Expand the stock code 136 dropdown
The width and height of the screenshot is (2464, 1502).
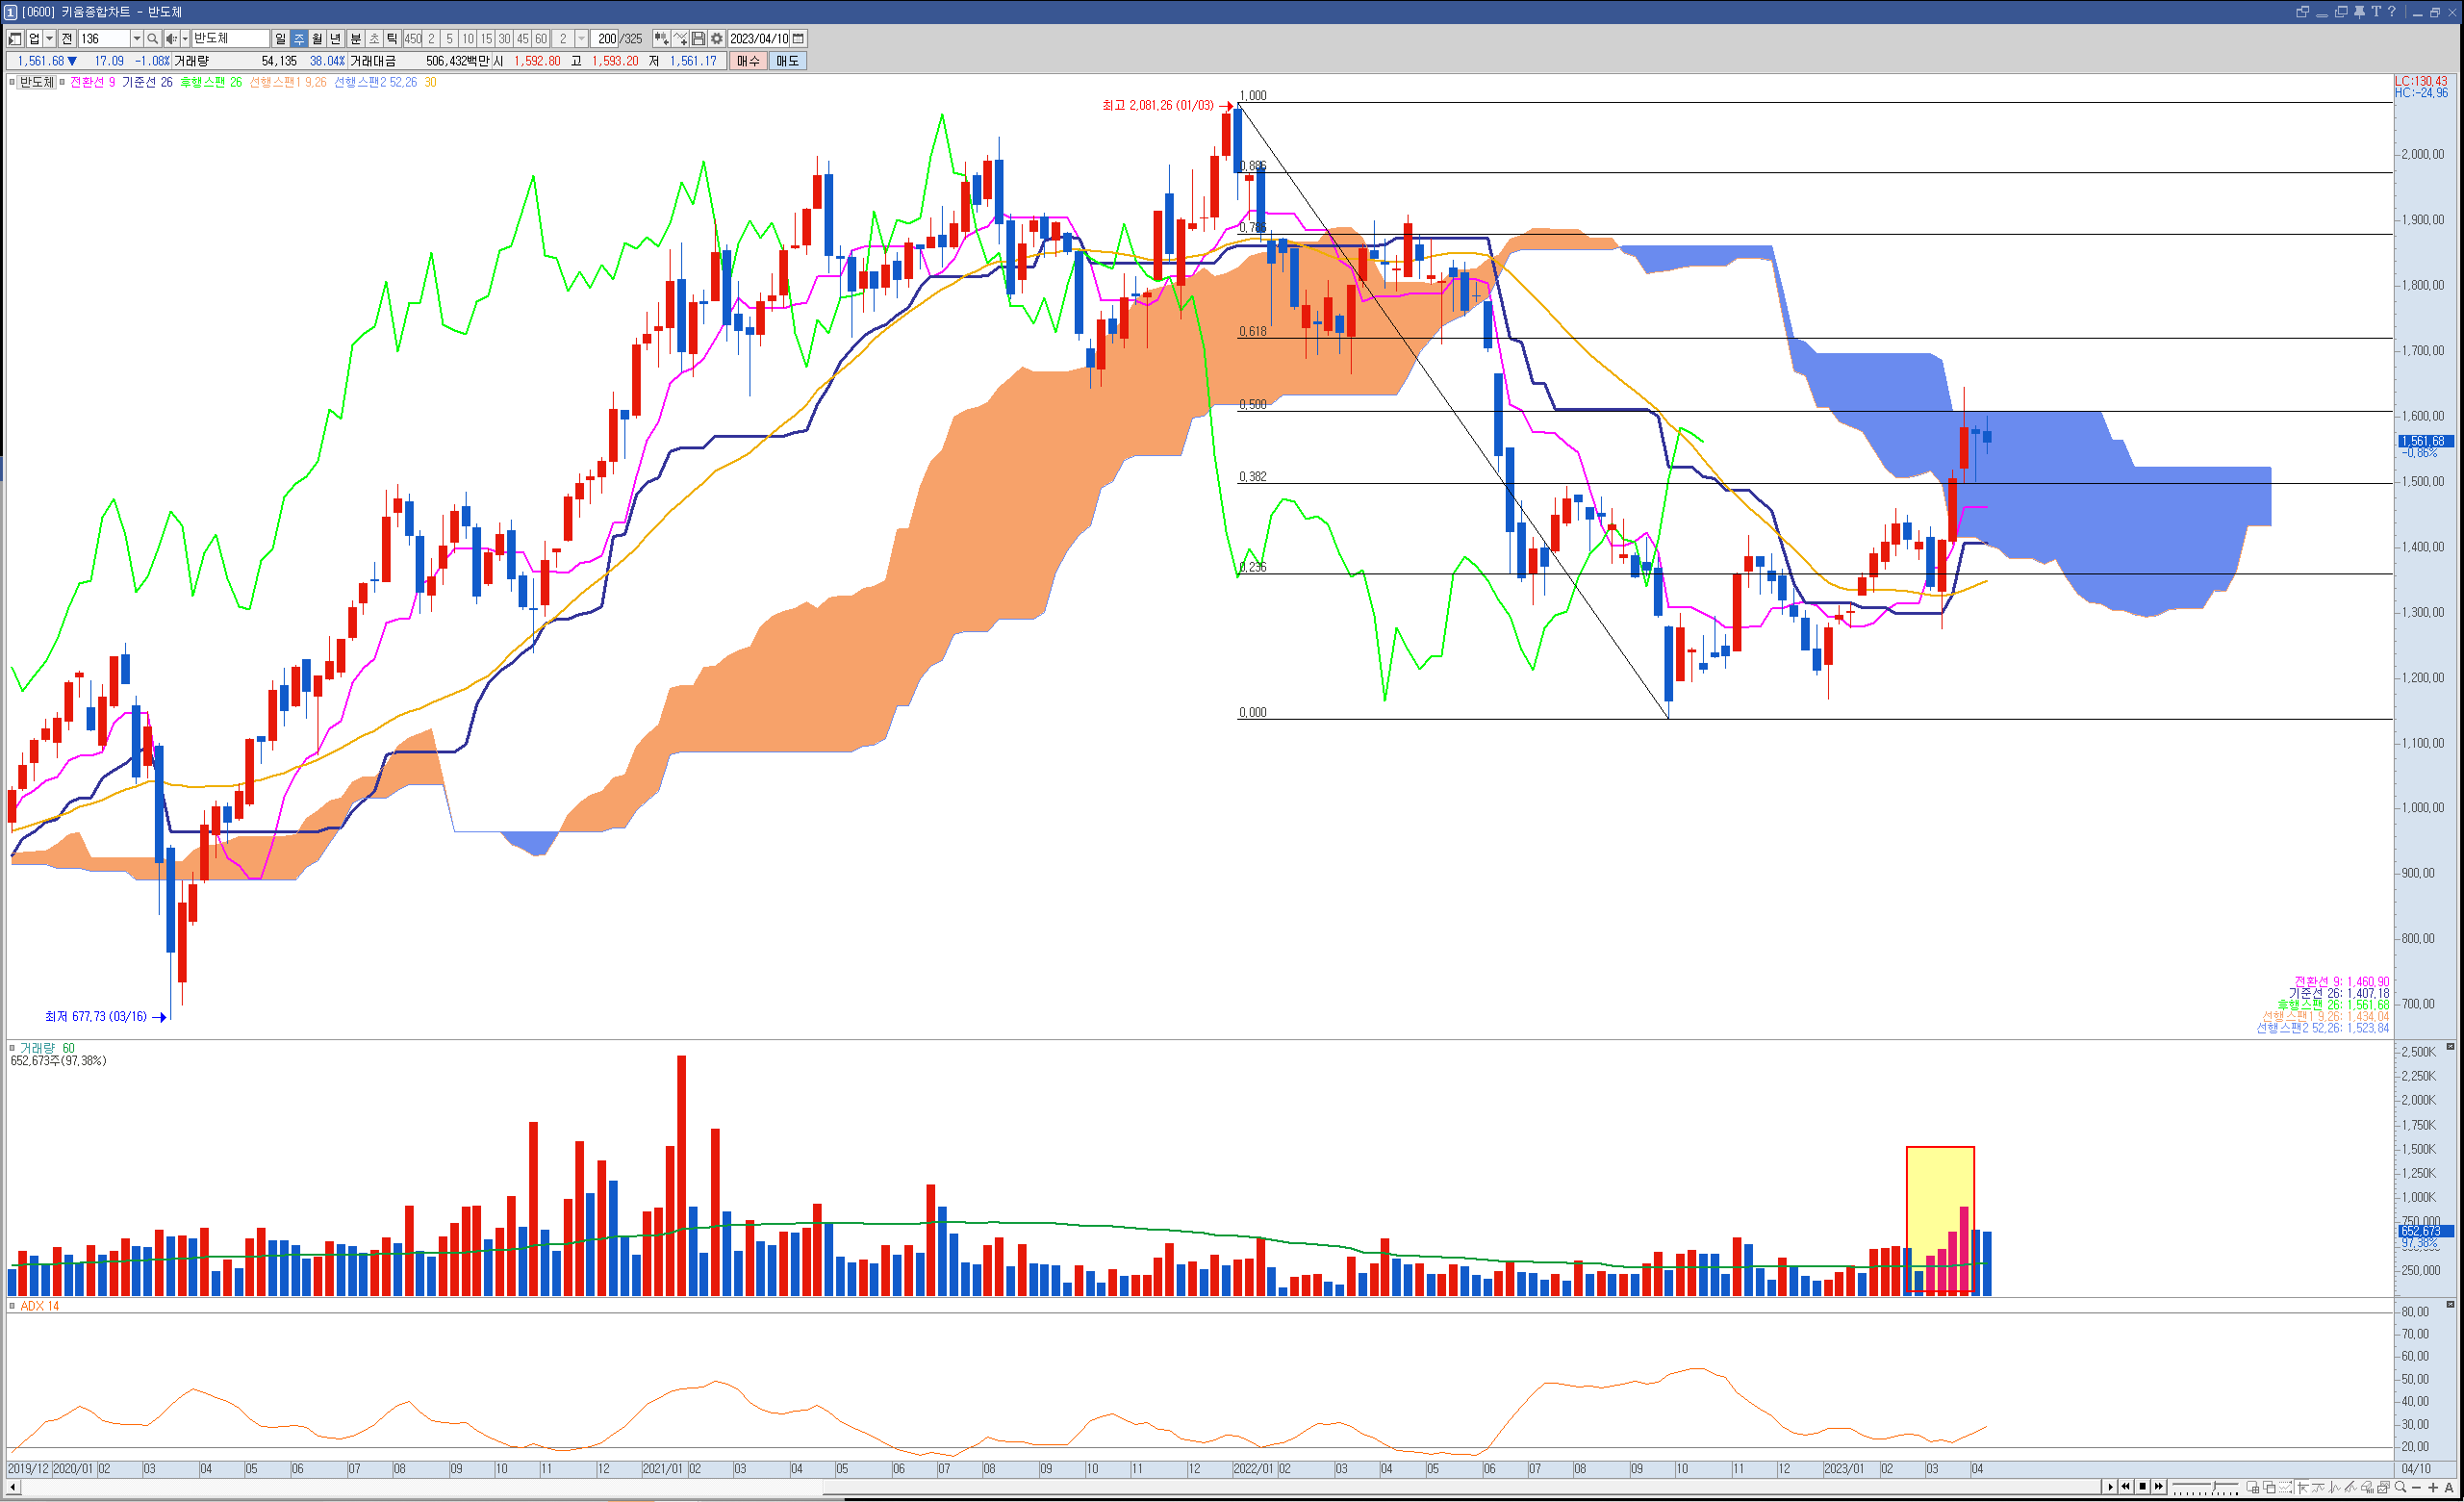(x=137, y=38)
